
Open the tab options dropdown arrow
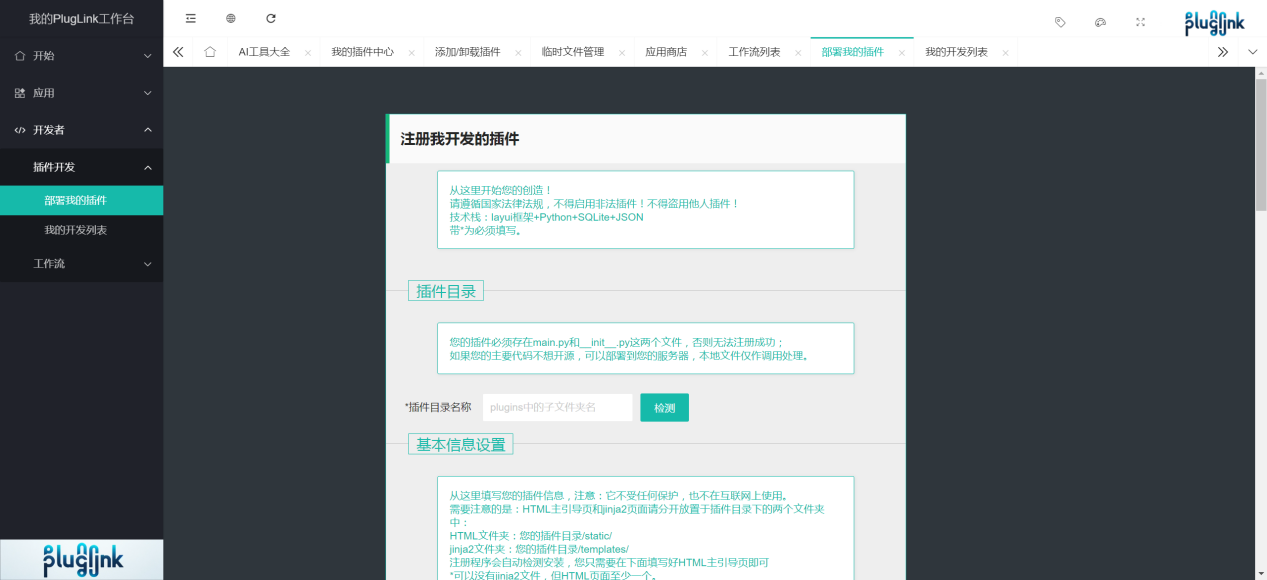coord(1253,51)
